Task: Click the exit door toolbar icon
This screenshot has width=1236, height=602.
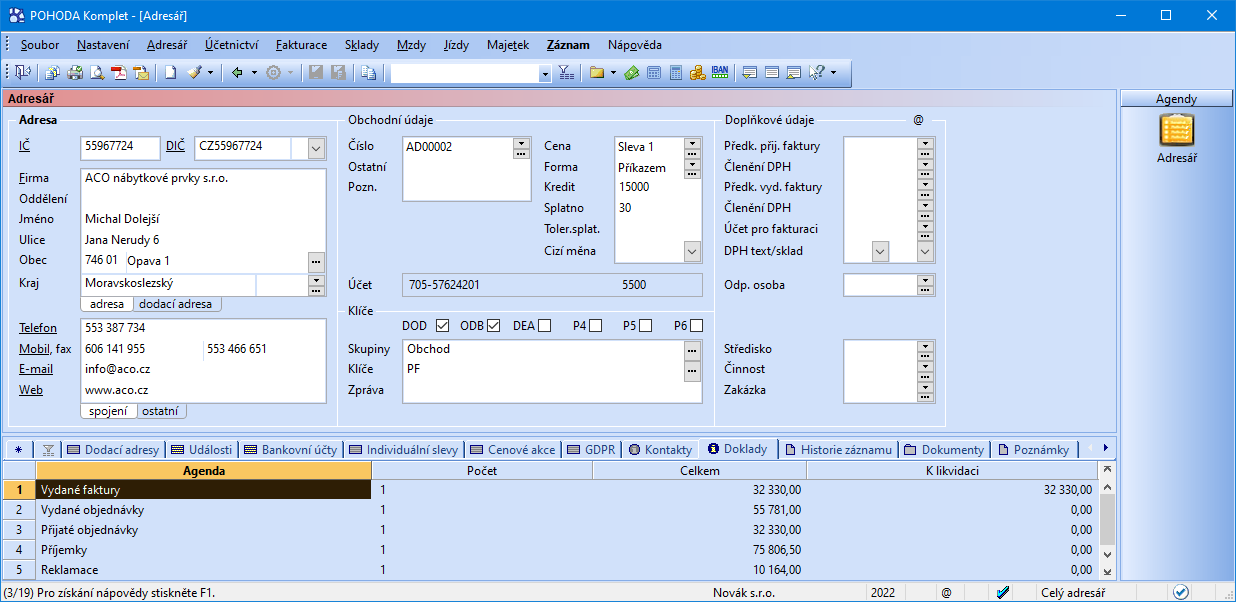Action: point(22,73)
